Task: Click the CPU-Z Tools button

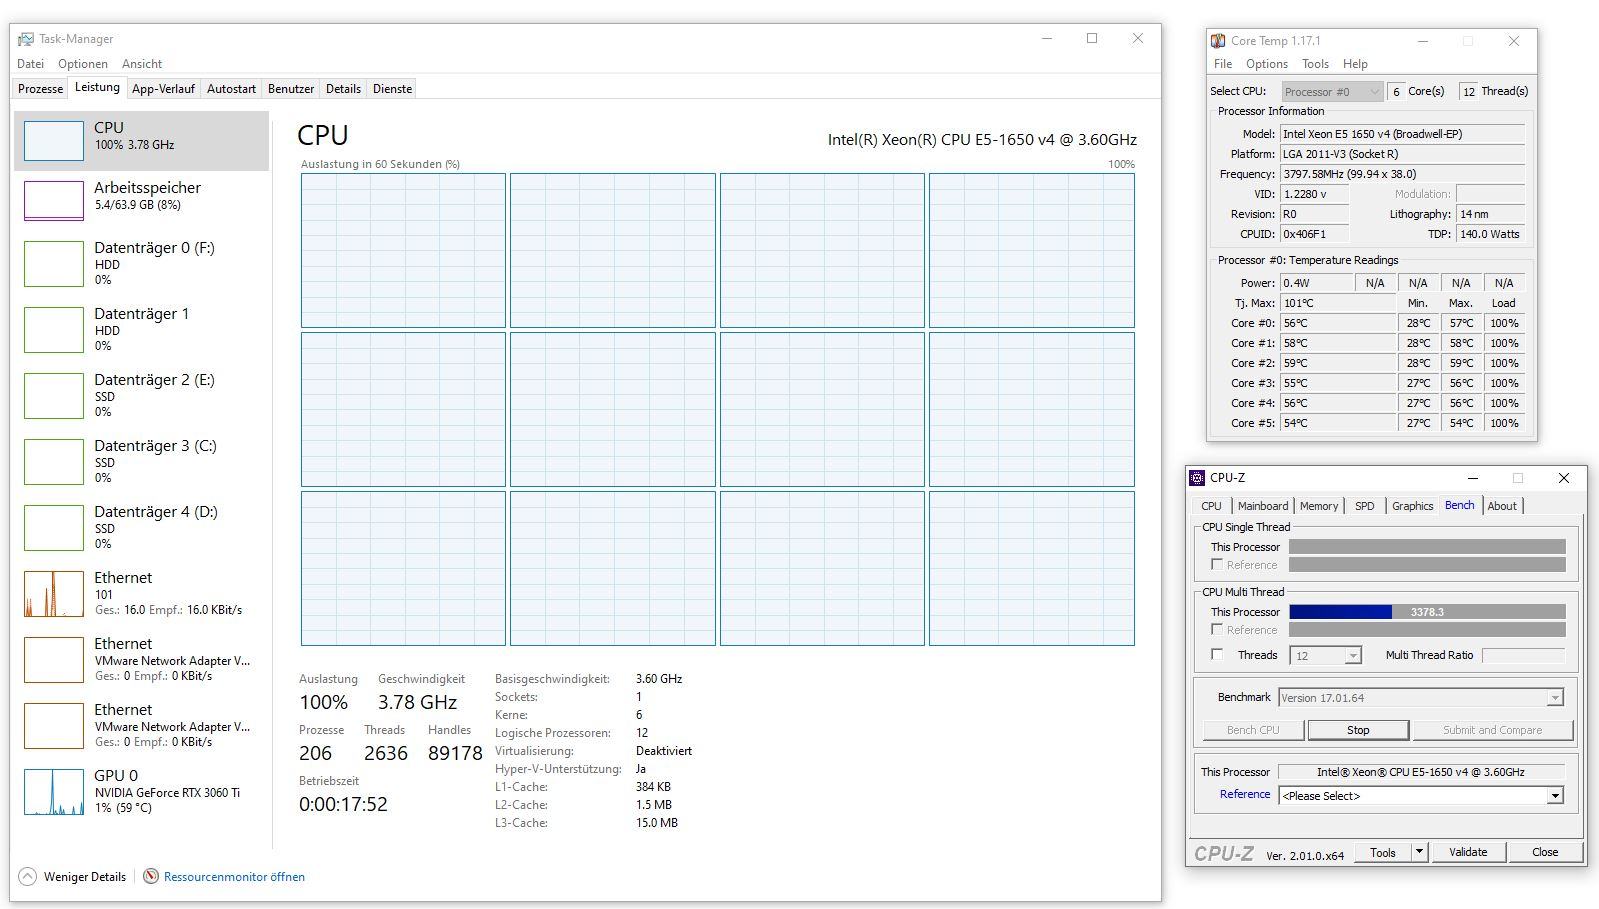Action: tap(1383, 853)
